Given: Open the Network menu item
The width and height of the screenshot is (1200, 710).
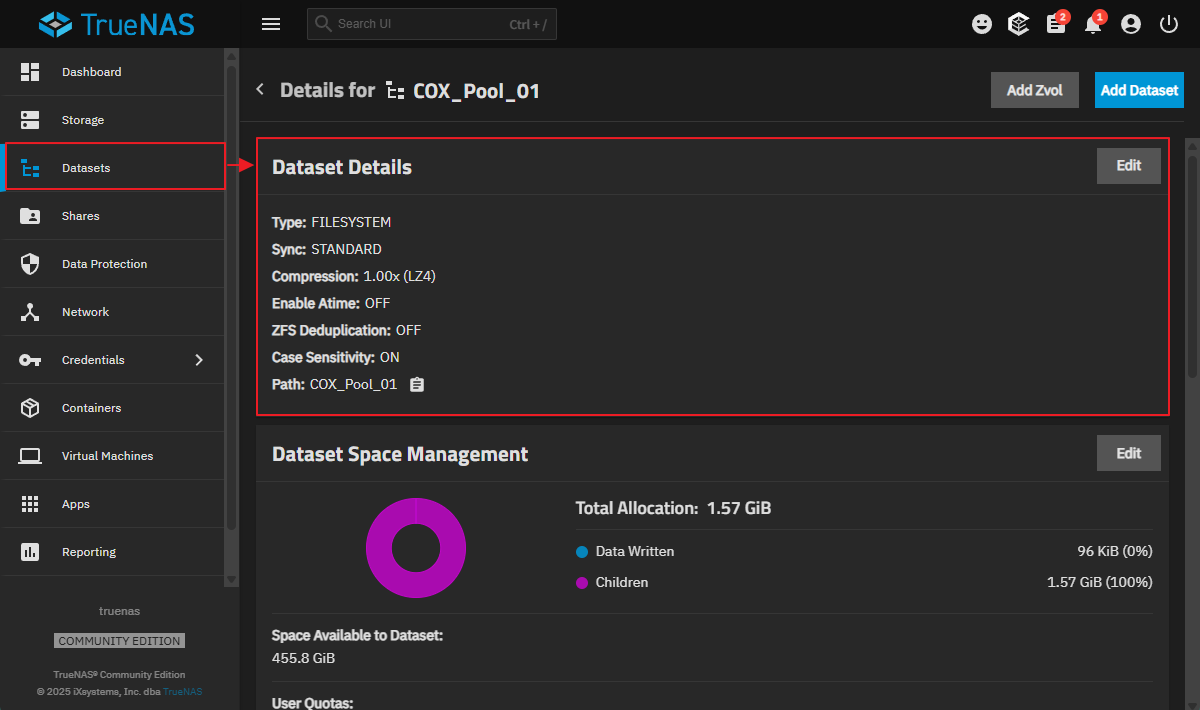Looking at the screenshot, I should 113,312.
